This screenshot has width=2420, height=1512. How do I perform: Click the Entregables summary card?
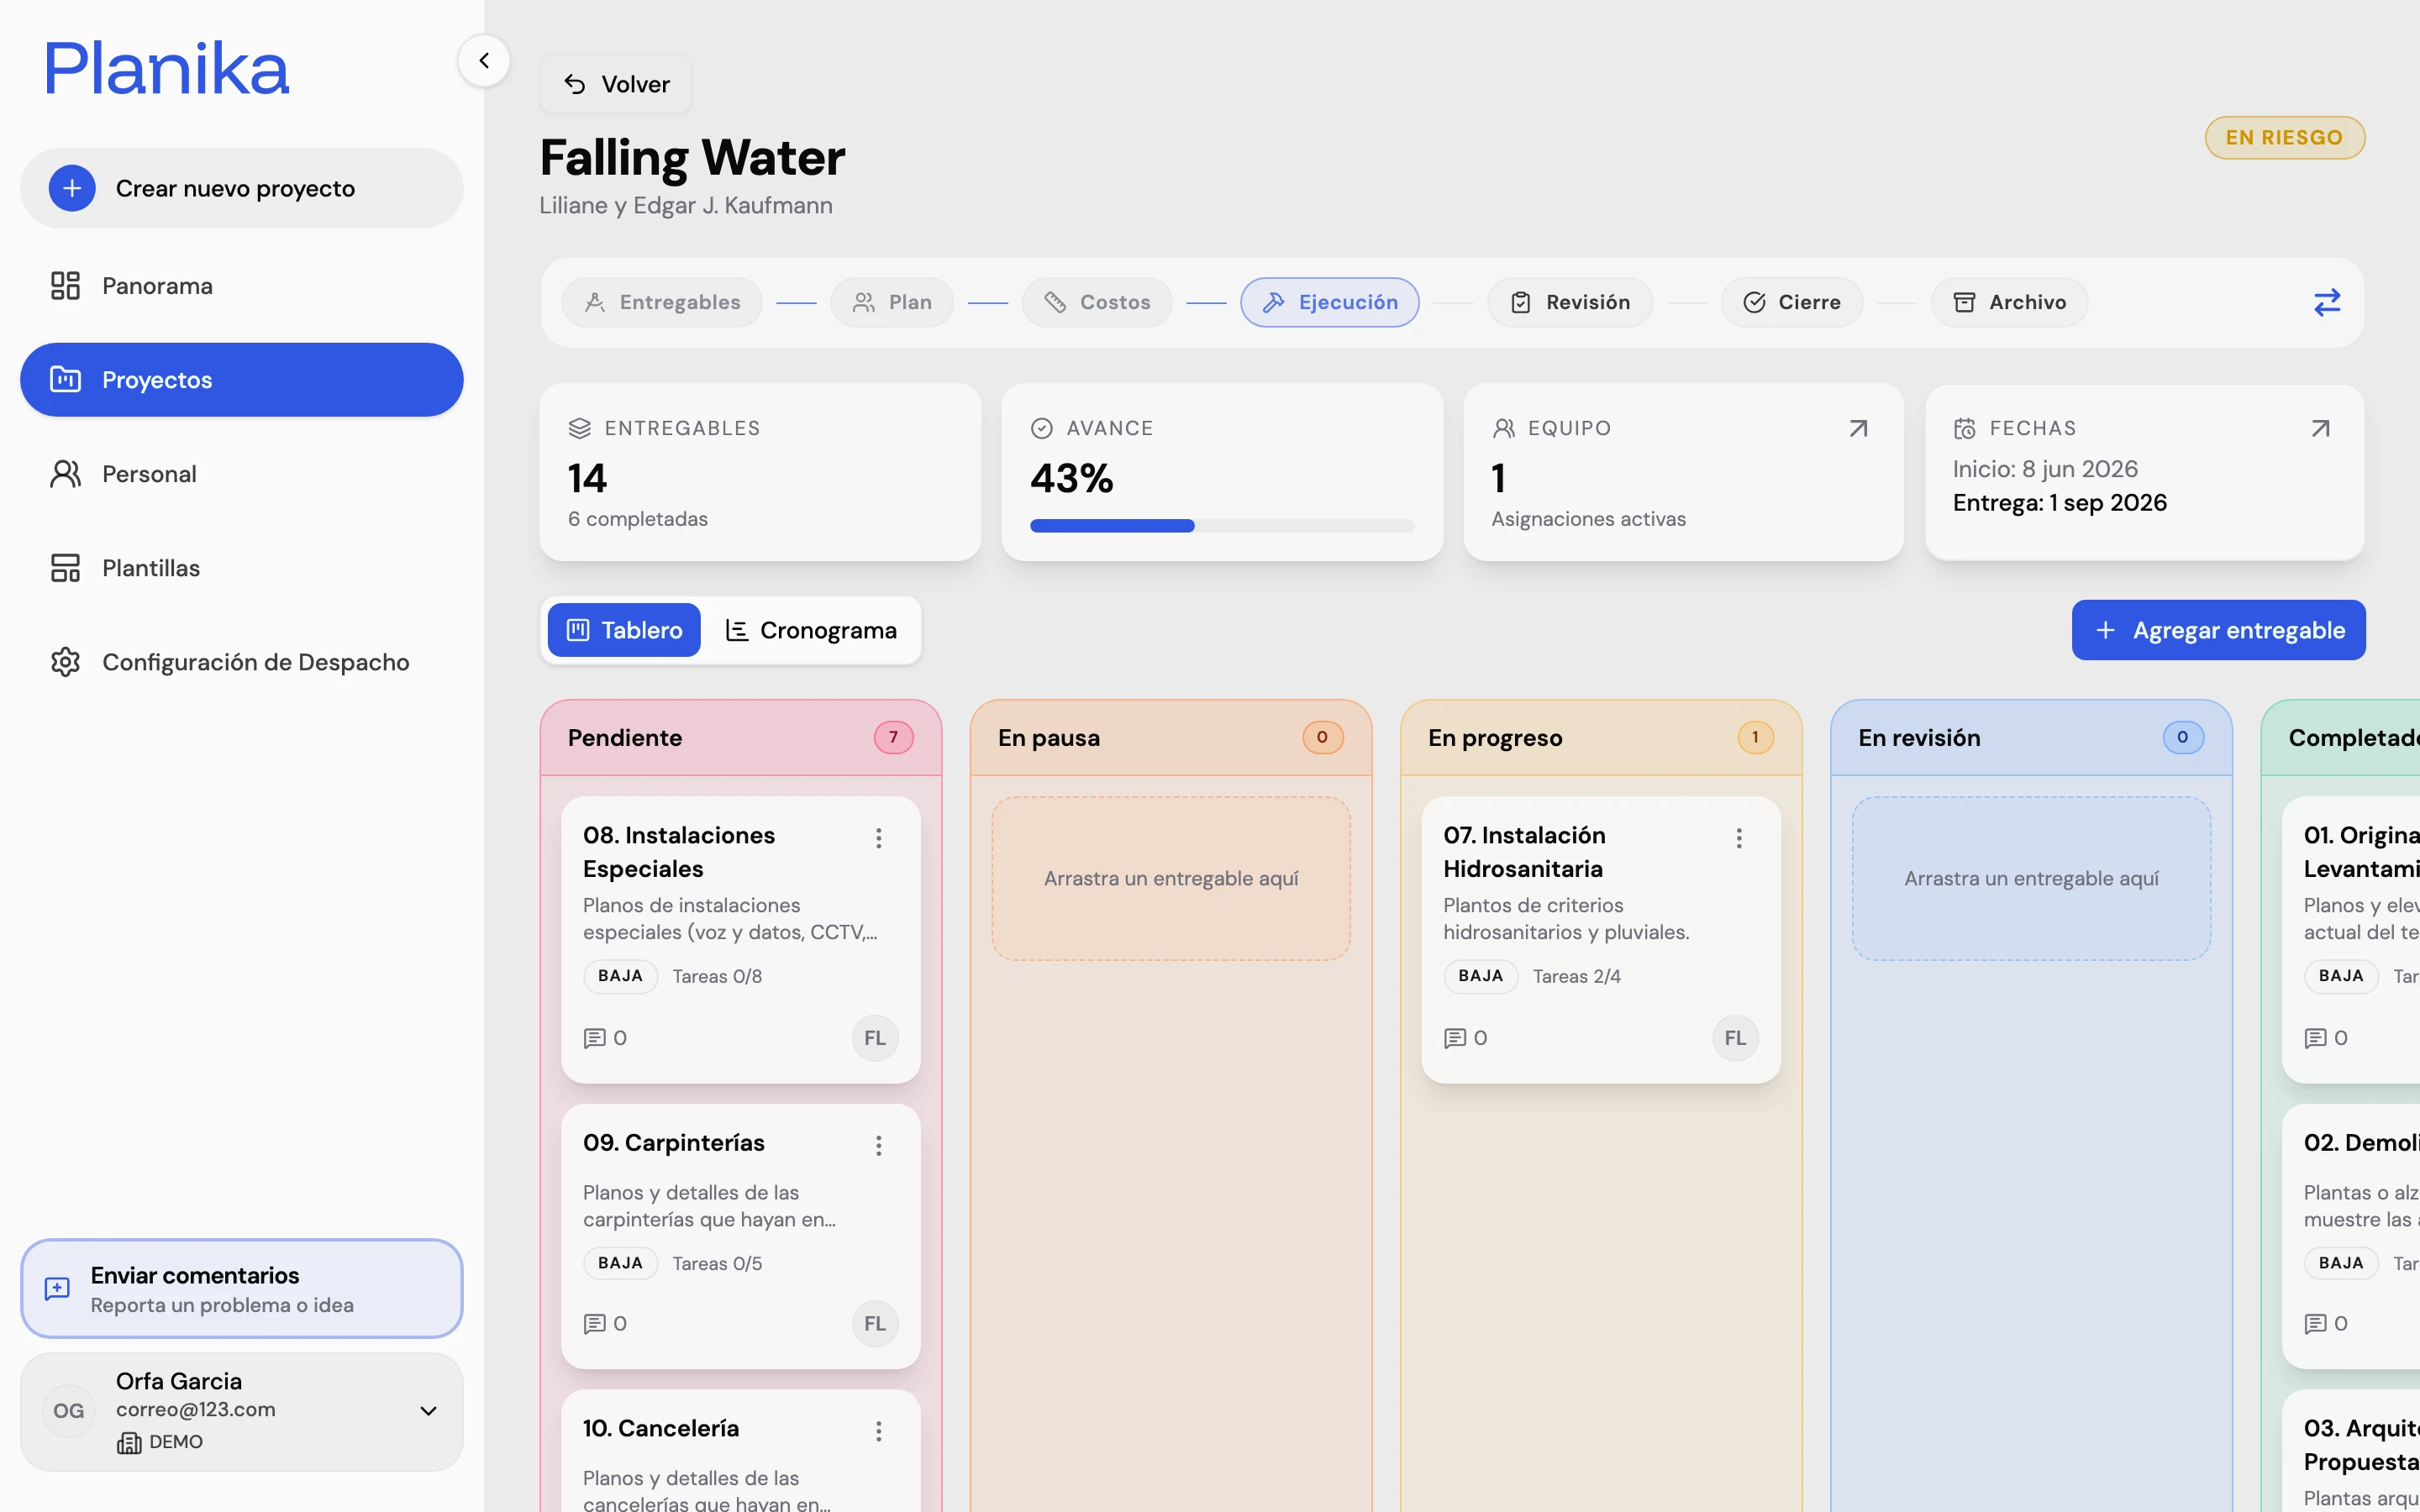point(760,472)
